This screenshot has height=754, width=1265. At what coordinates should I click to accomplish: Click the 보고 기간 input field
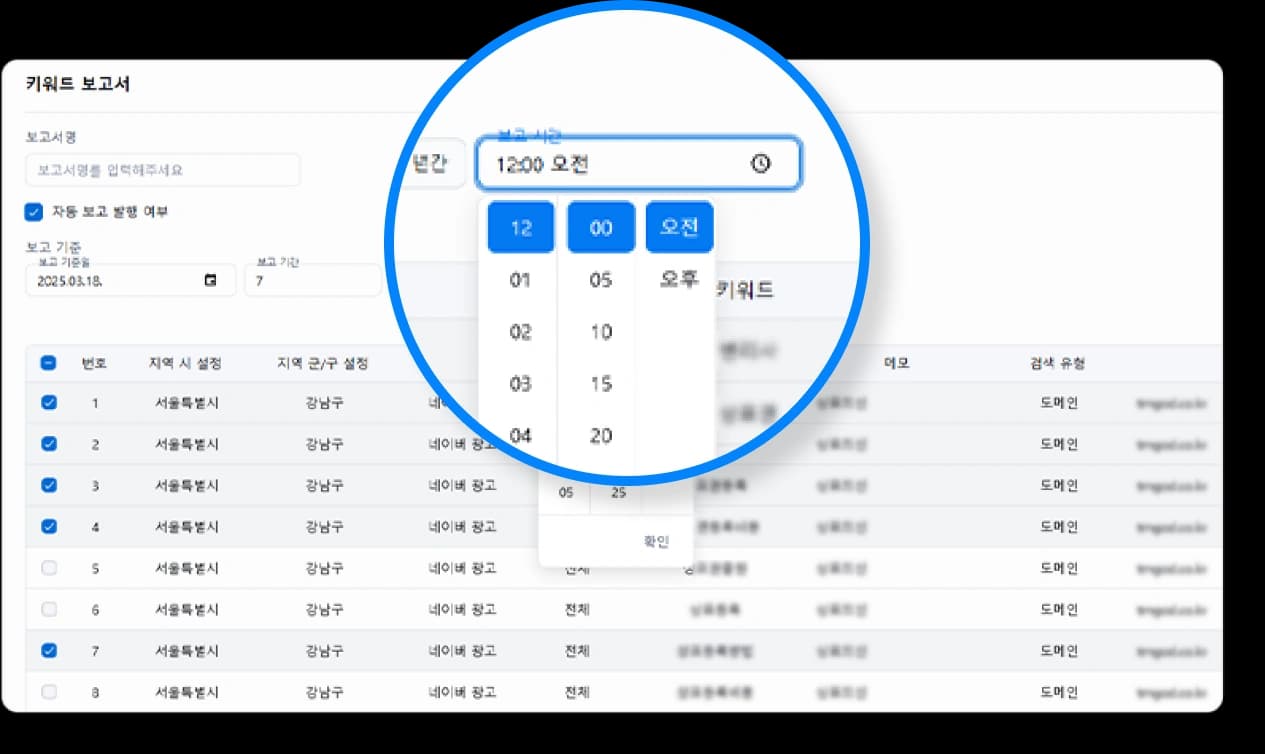[312, 281]
